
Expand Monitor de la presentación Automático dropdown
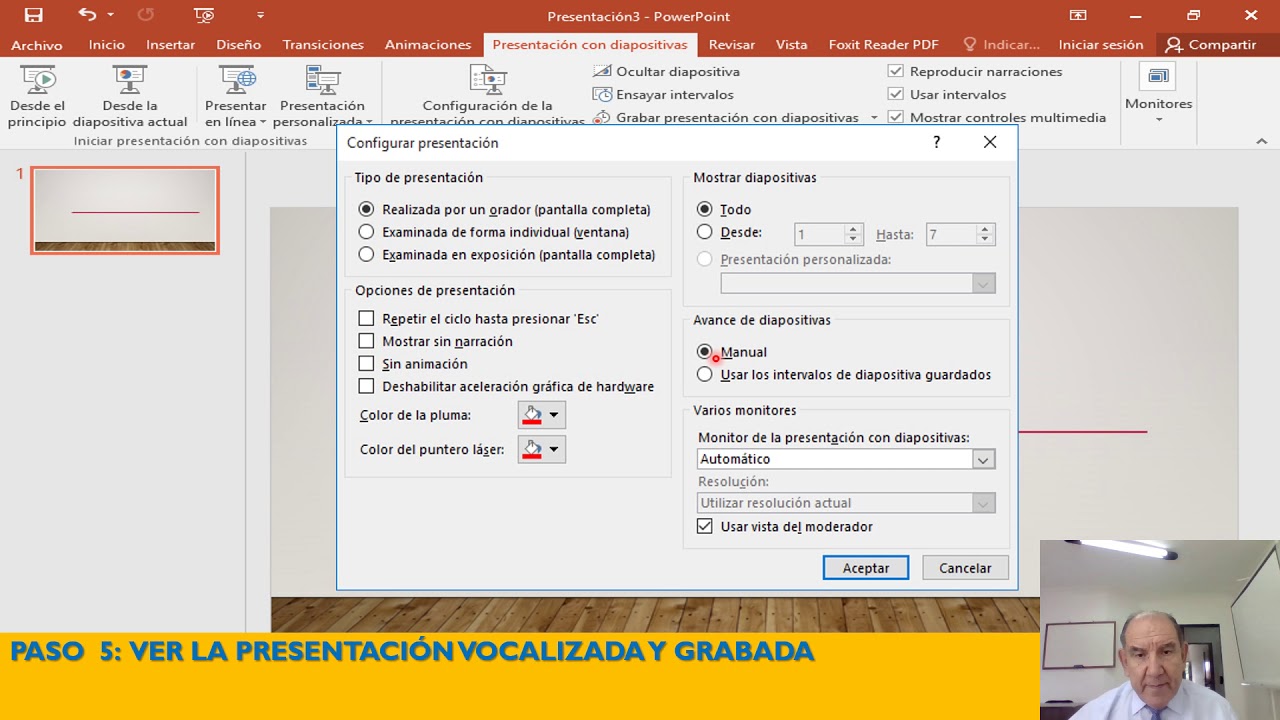[x=983, y=459]
